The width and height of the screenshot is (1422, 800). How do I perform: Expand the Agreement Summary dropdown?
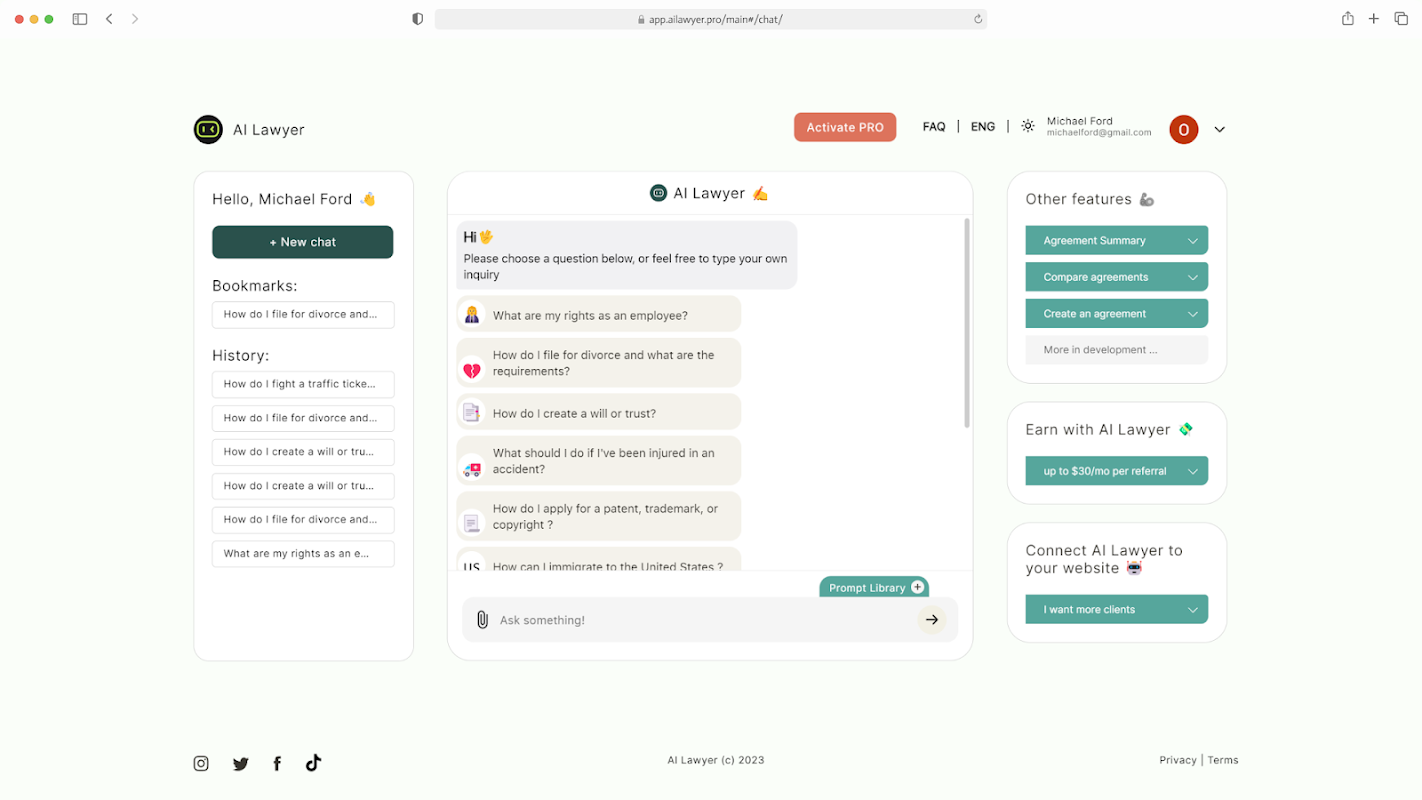point(1116,240)
